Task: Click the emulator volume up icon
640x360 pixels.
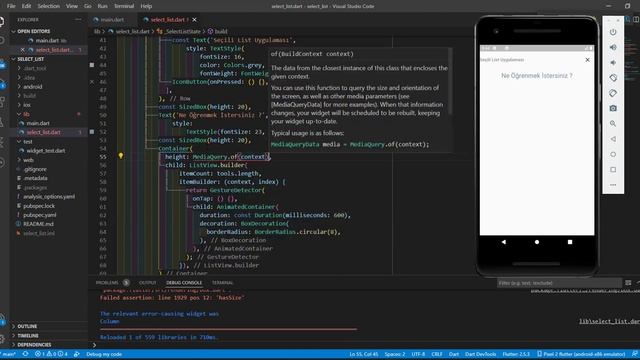Action: pos(613,47)
